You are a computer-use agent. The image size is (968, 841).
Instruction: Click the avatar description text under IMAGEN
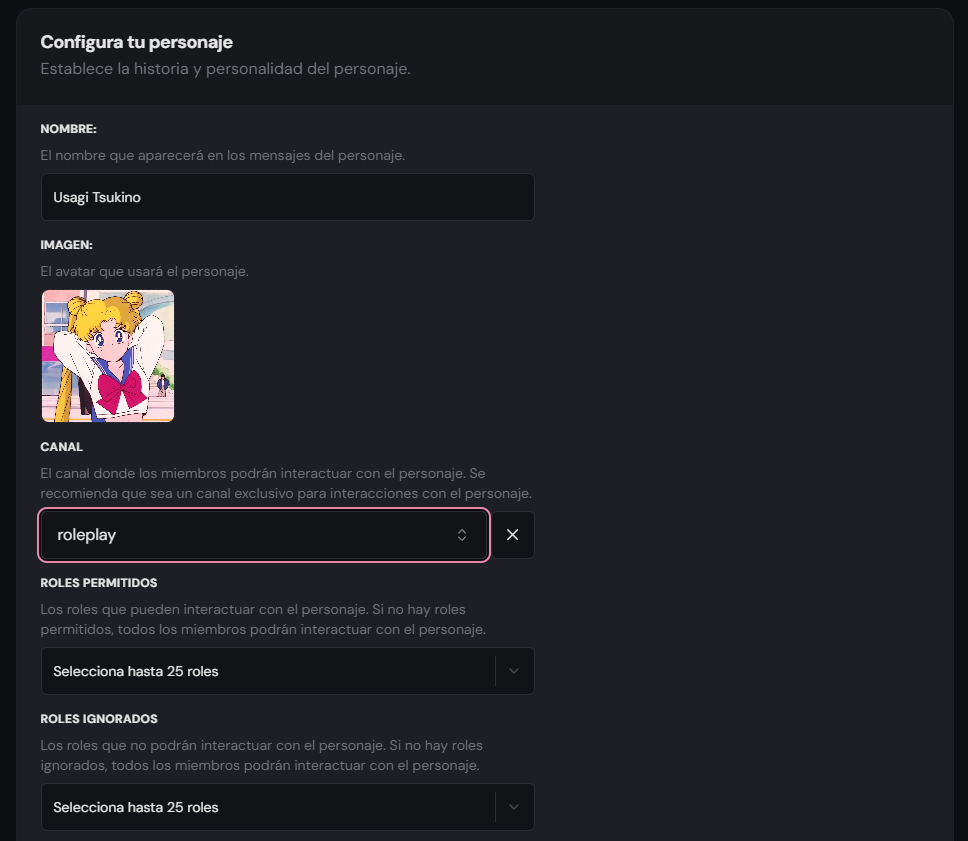[x=144, y=272]
